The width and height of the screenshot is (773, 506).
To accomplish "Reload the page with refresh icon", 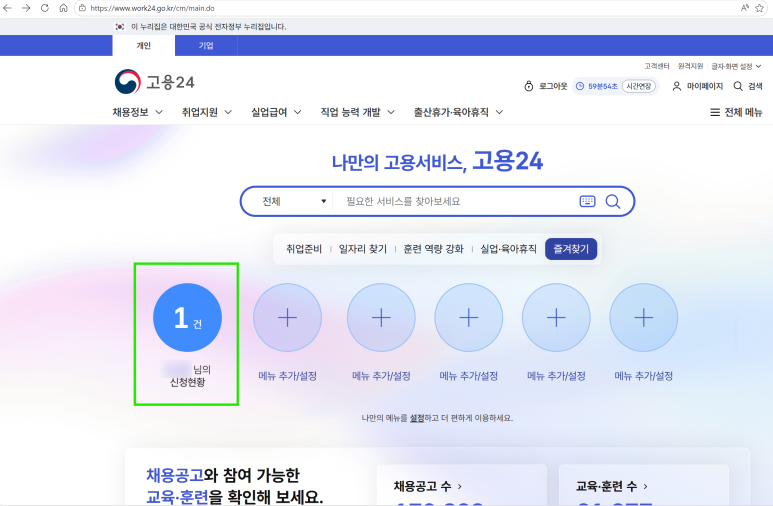I will tap(45, 8).
